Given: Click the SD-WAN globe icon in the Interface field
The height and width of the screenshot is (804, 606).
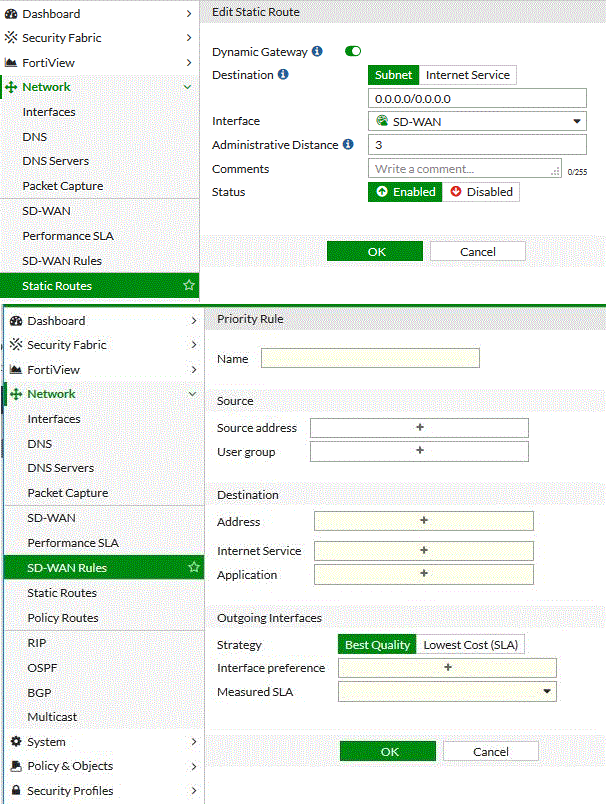Looking at the screenshot, I should 382,121.
